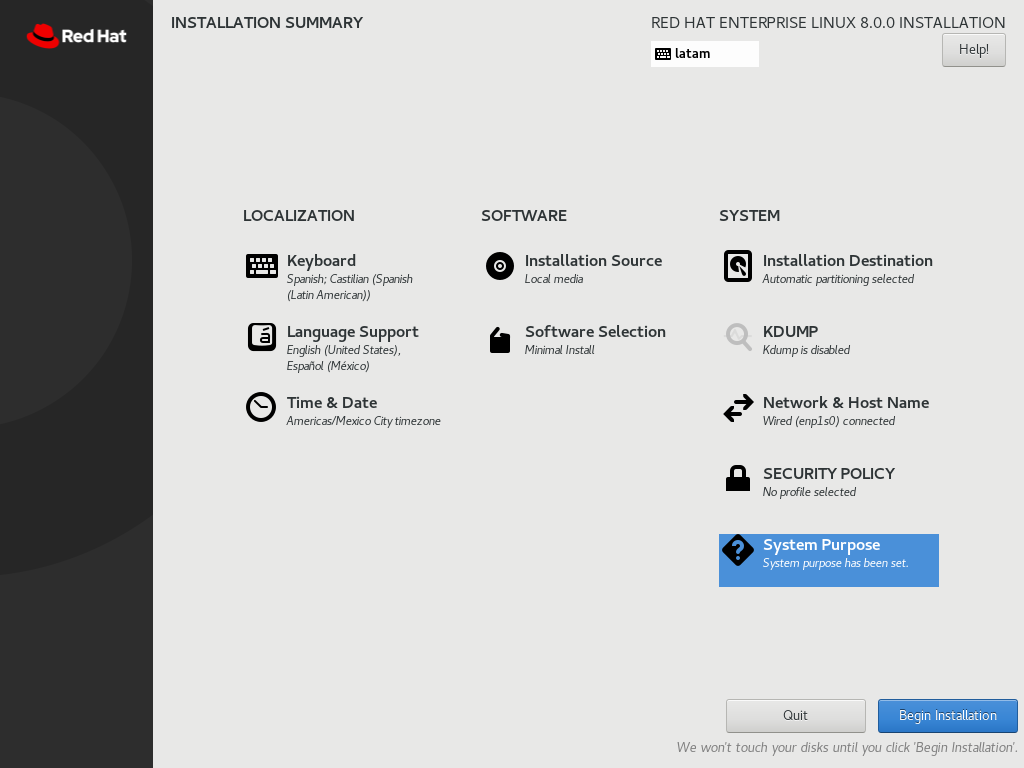Viewport: 1024px width, 768px height.
Task: Click the Installation Source disc icon
Action: click(x=500, y=266)
